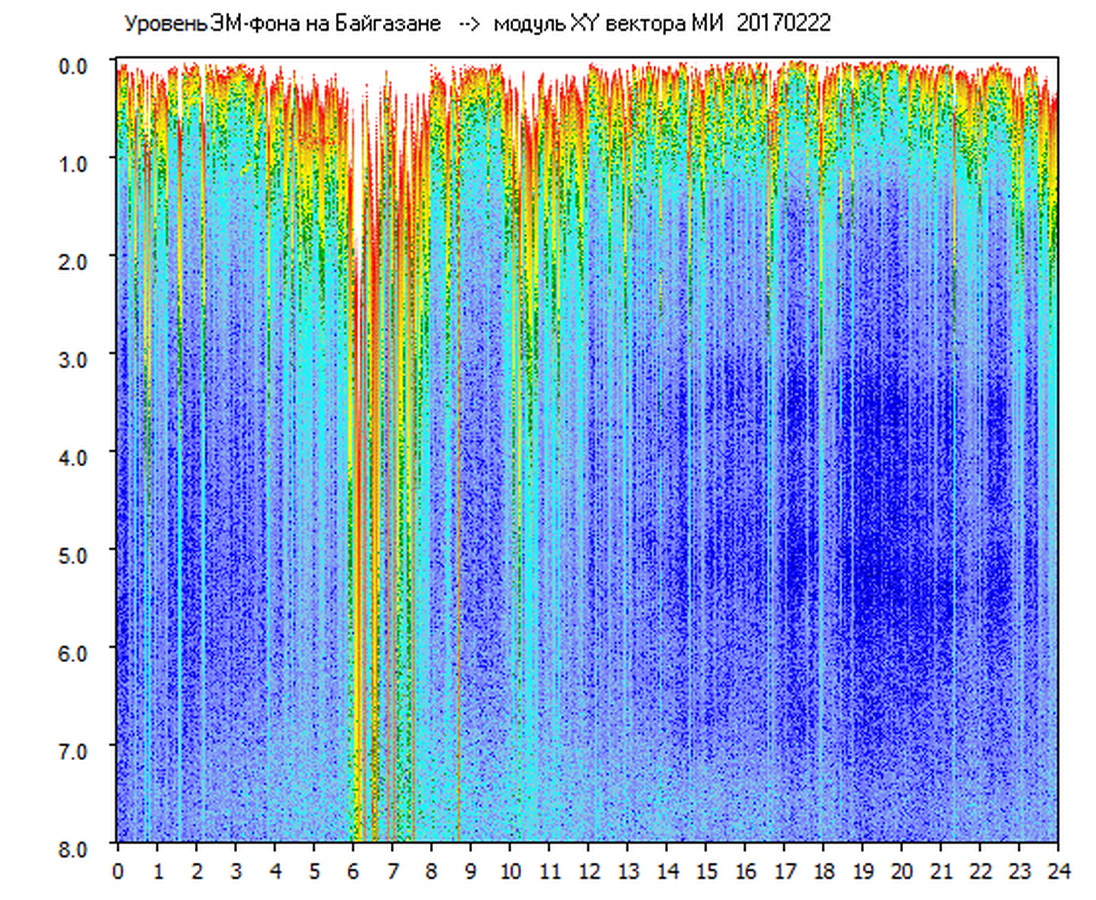Image resolution: width=1096 pixels, height=900 pixels.
Task: Select the hour 3 label on x-axis
Action: pyautogui.click(x=236, y=871)
